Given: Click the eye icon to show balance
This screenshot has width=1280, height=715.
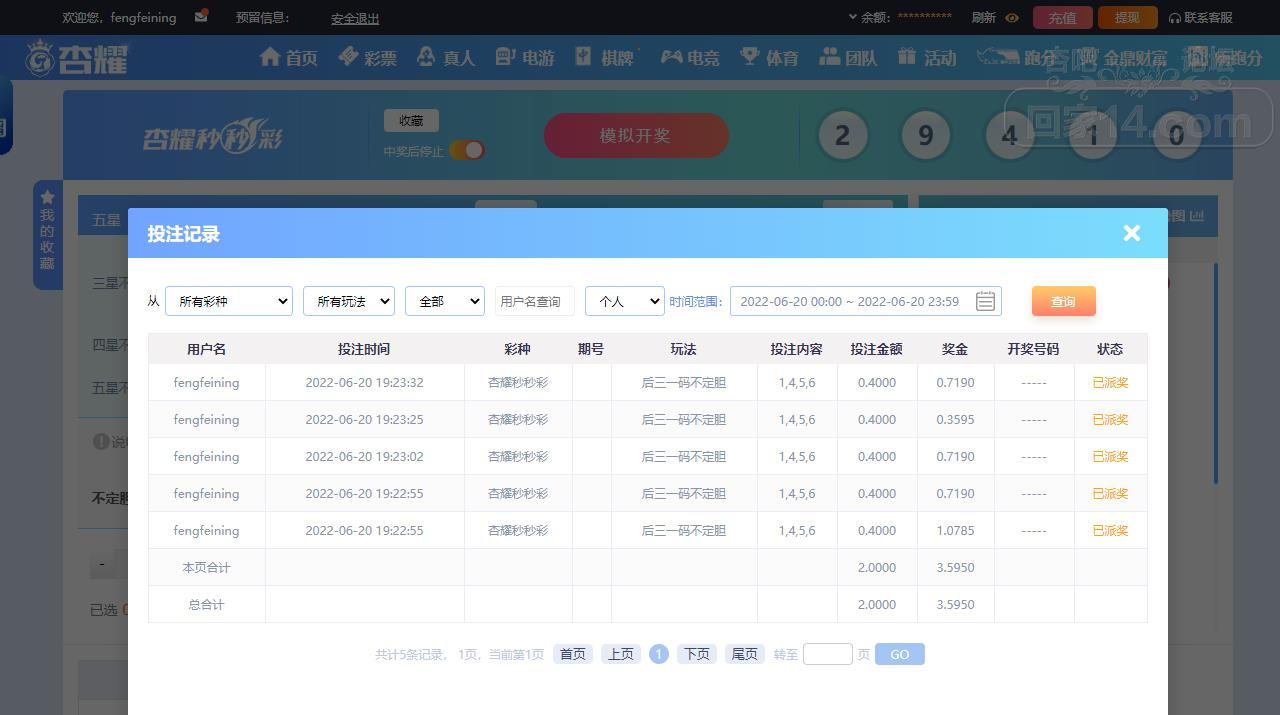Looking at the screenshot, I should coord(1012,18).
